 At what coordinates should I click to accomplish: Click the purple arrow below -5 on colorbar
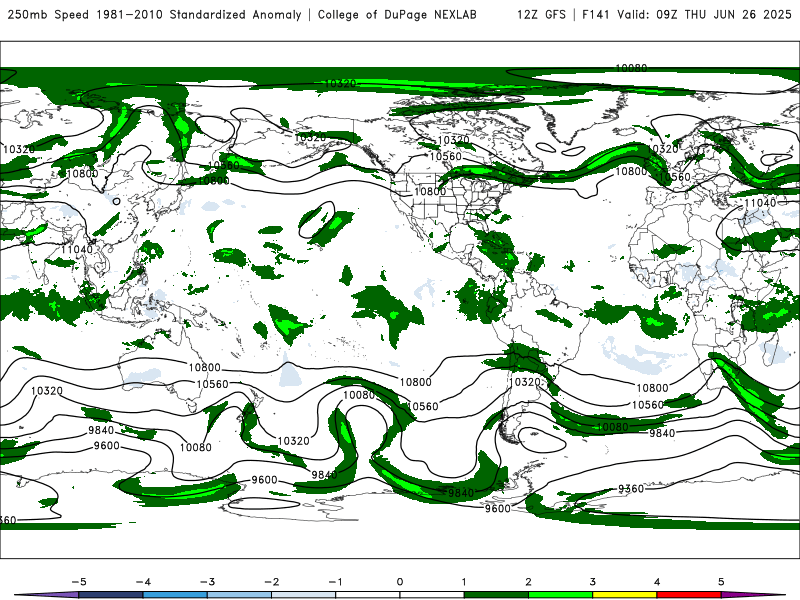[47, 595]
